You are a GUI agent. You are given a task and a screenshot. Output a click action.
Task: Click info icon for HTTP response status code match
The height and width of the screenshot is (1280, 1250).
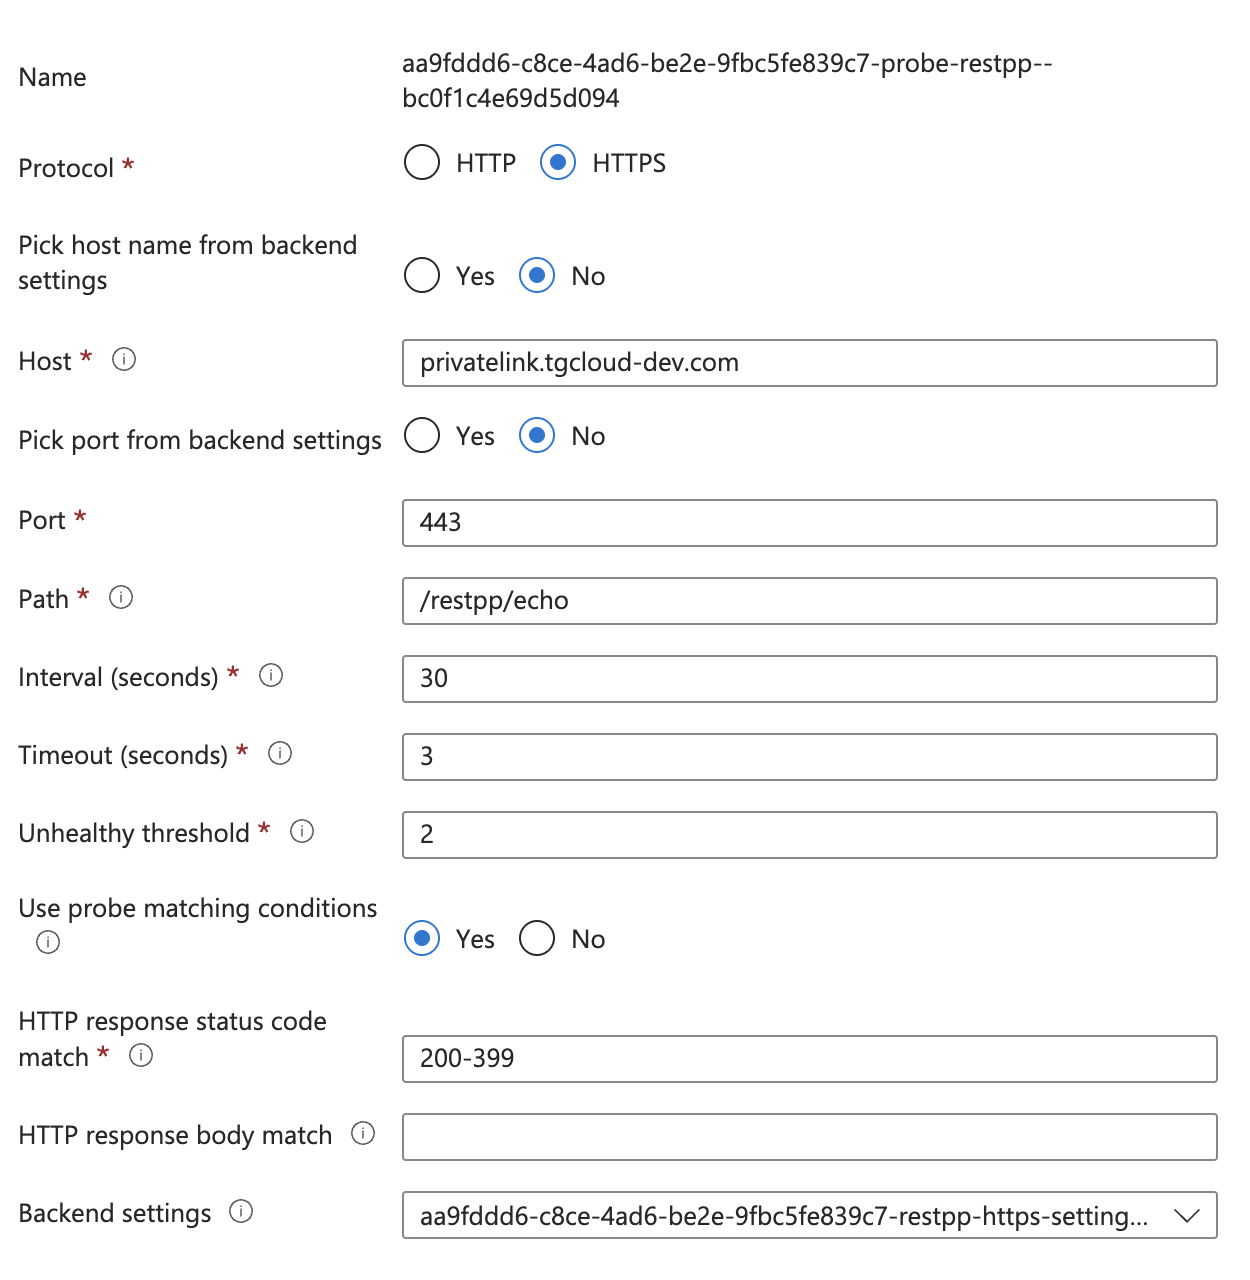click(141, 1055)
